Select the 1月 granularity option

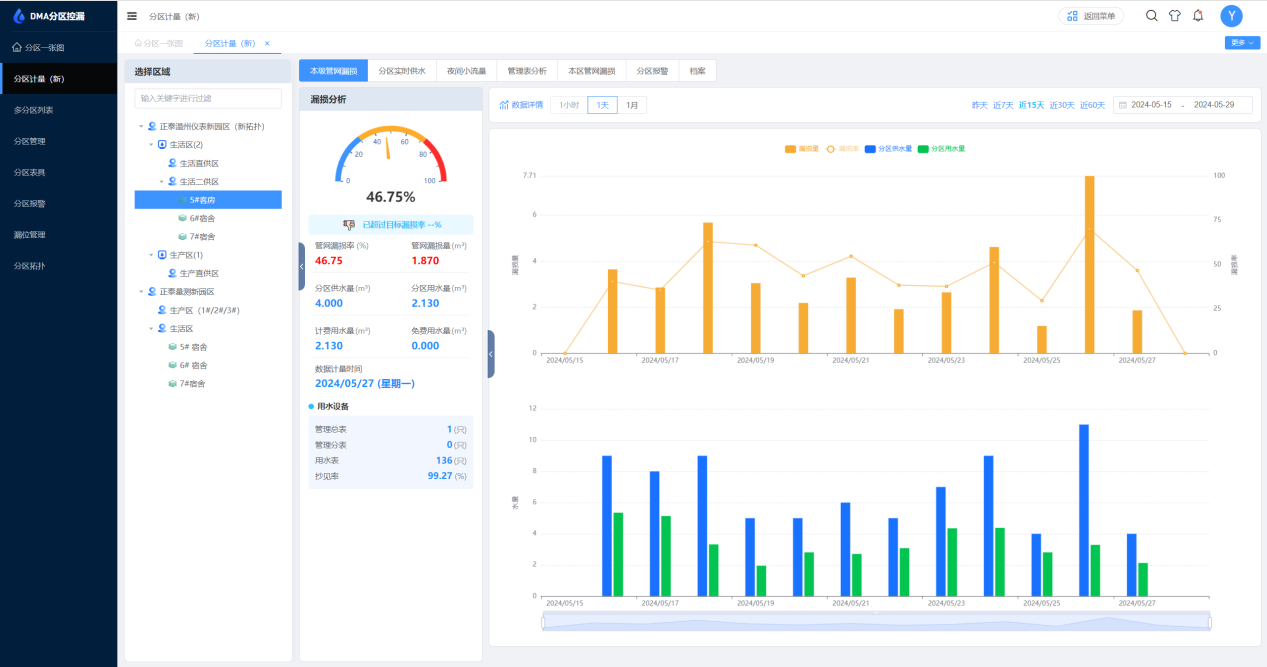click(x=632, y=105)
